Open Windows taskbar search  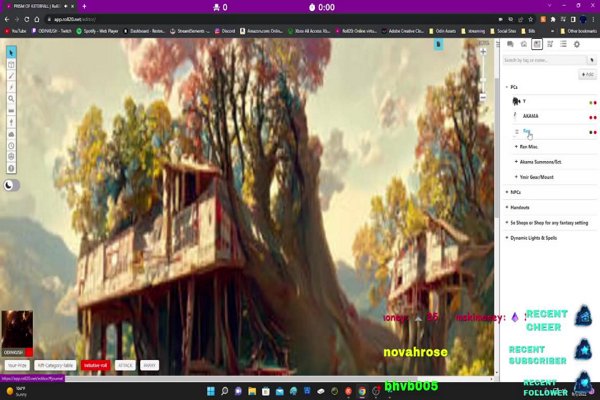(225, 391)
